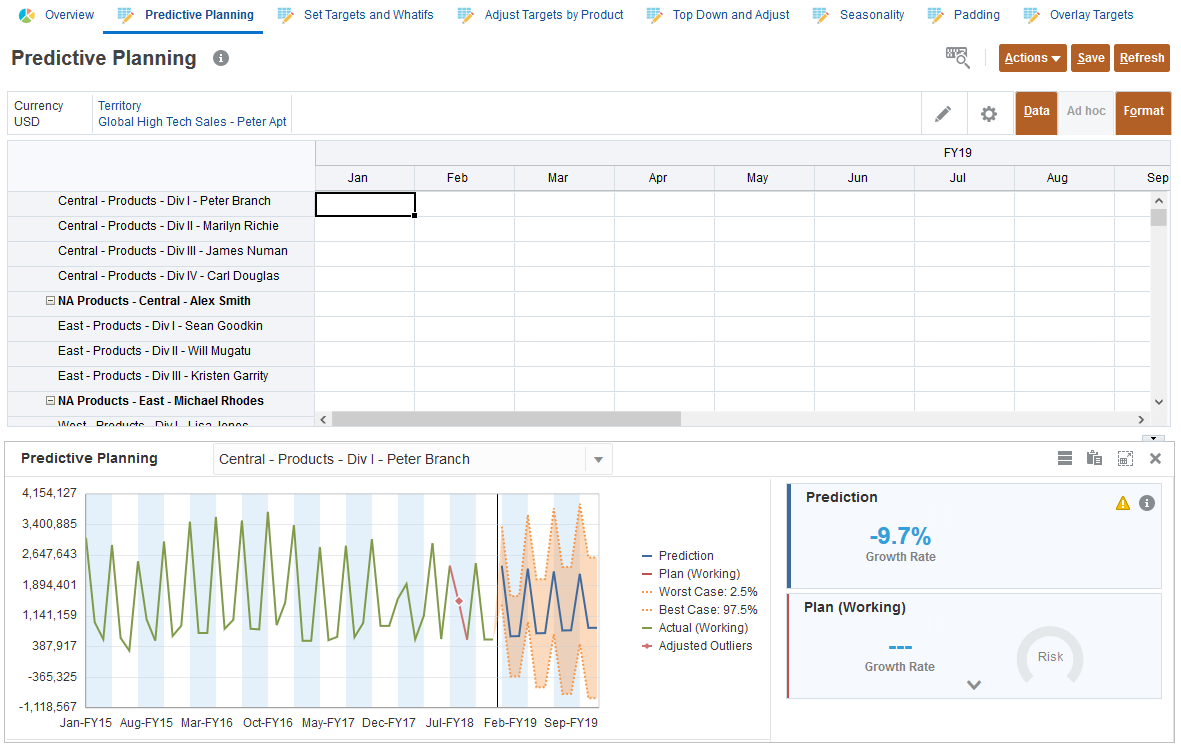Screen dimensions: 1181x747
Task: Click the horizontal scrollbar right arrow
Action: click(1141, 419)
